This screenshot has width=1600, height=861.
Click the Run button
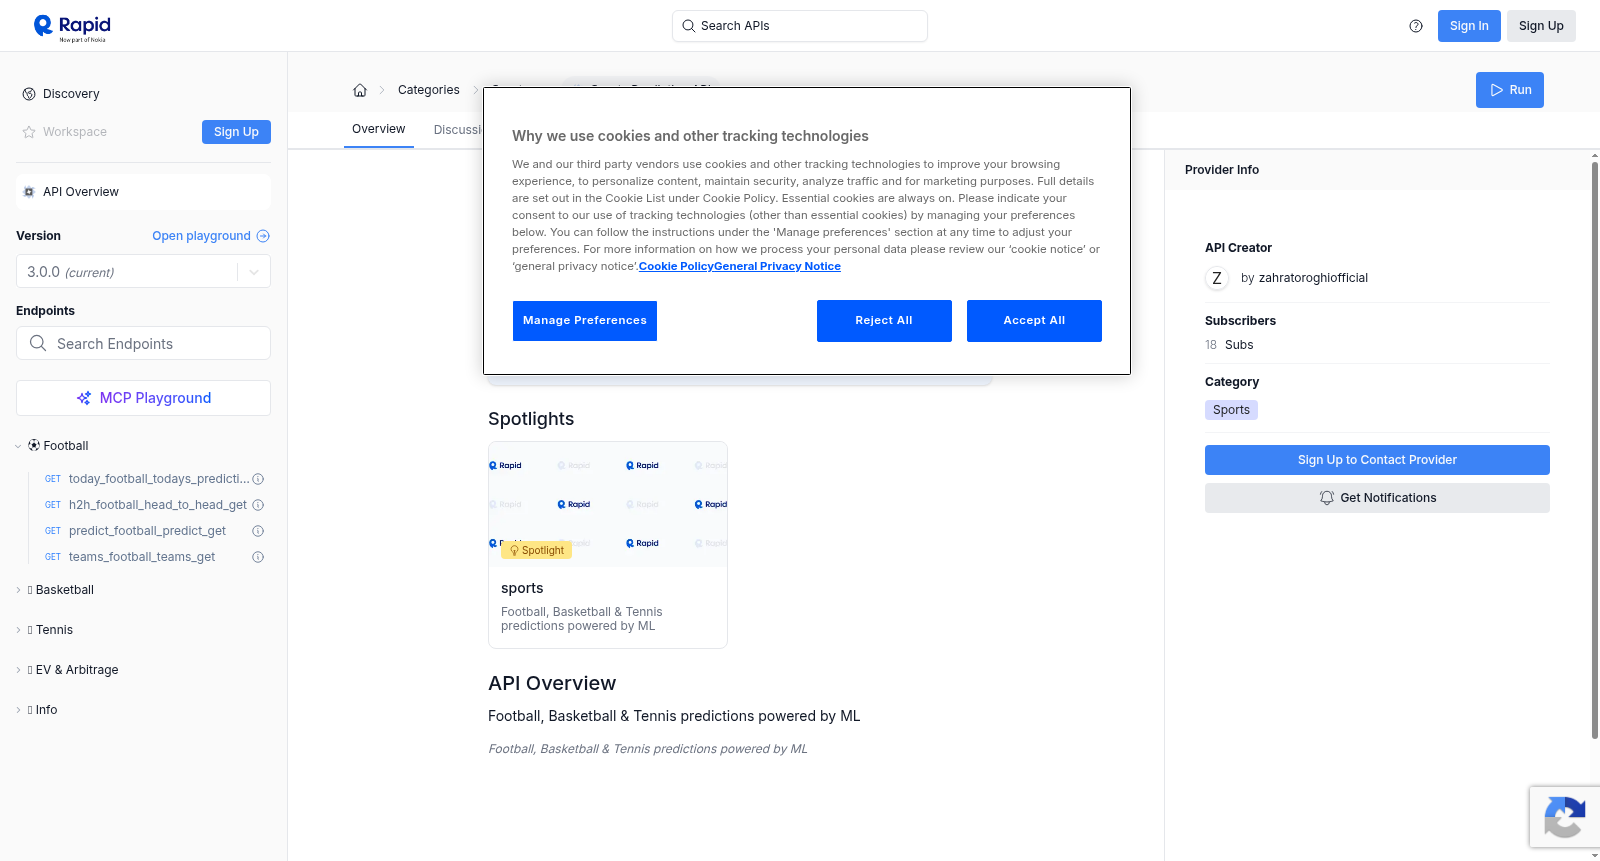pos(1510,90)
